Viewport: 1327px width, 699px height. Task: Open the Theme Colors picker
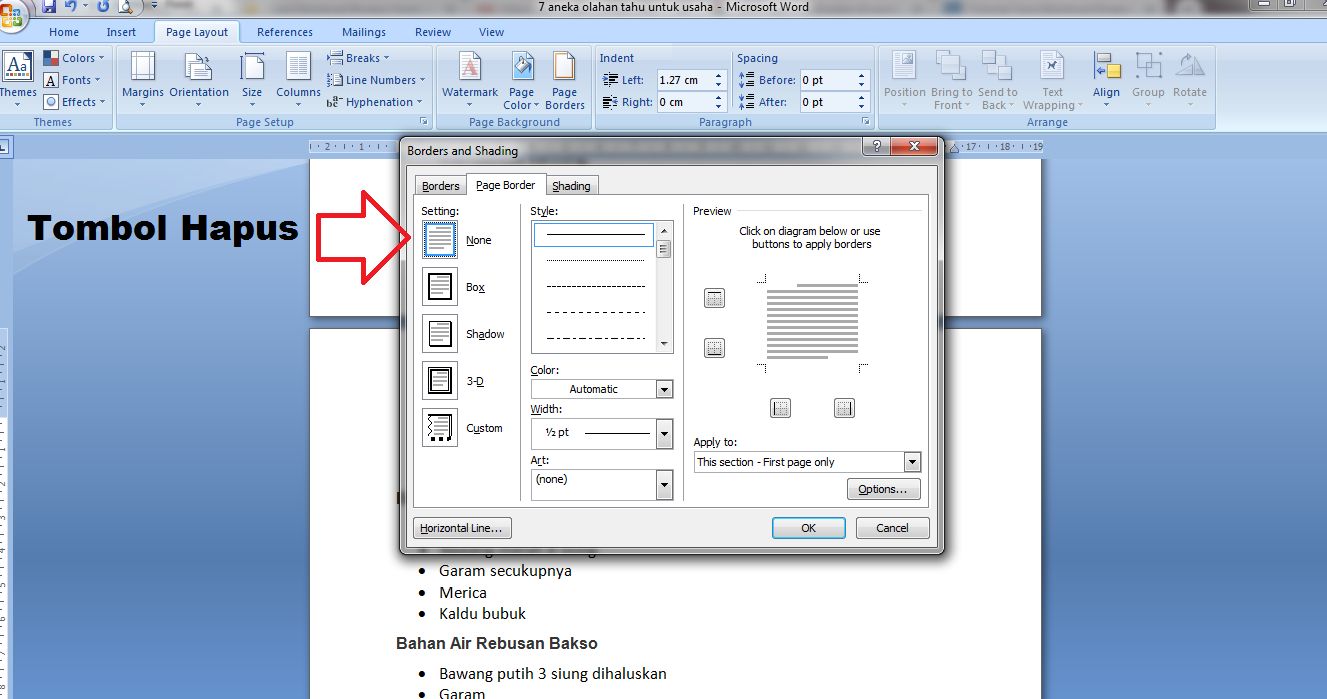[x=75, y=57]
